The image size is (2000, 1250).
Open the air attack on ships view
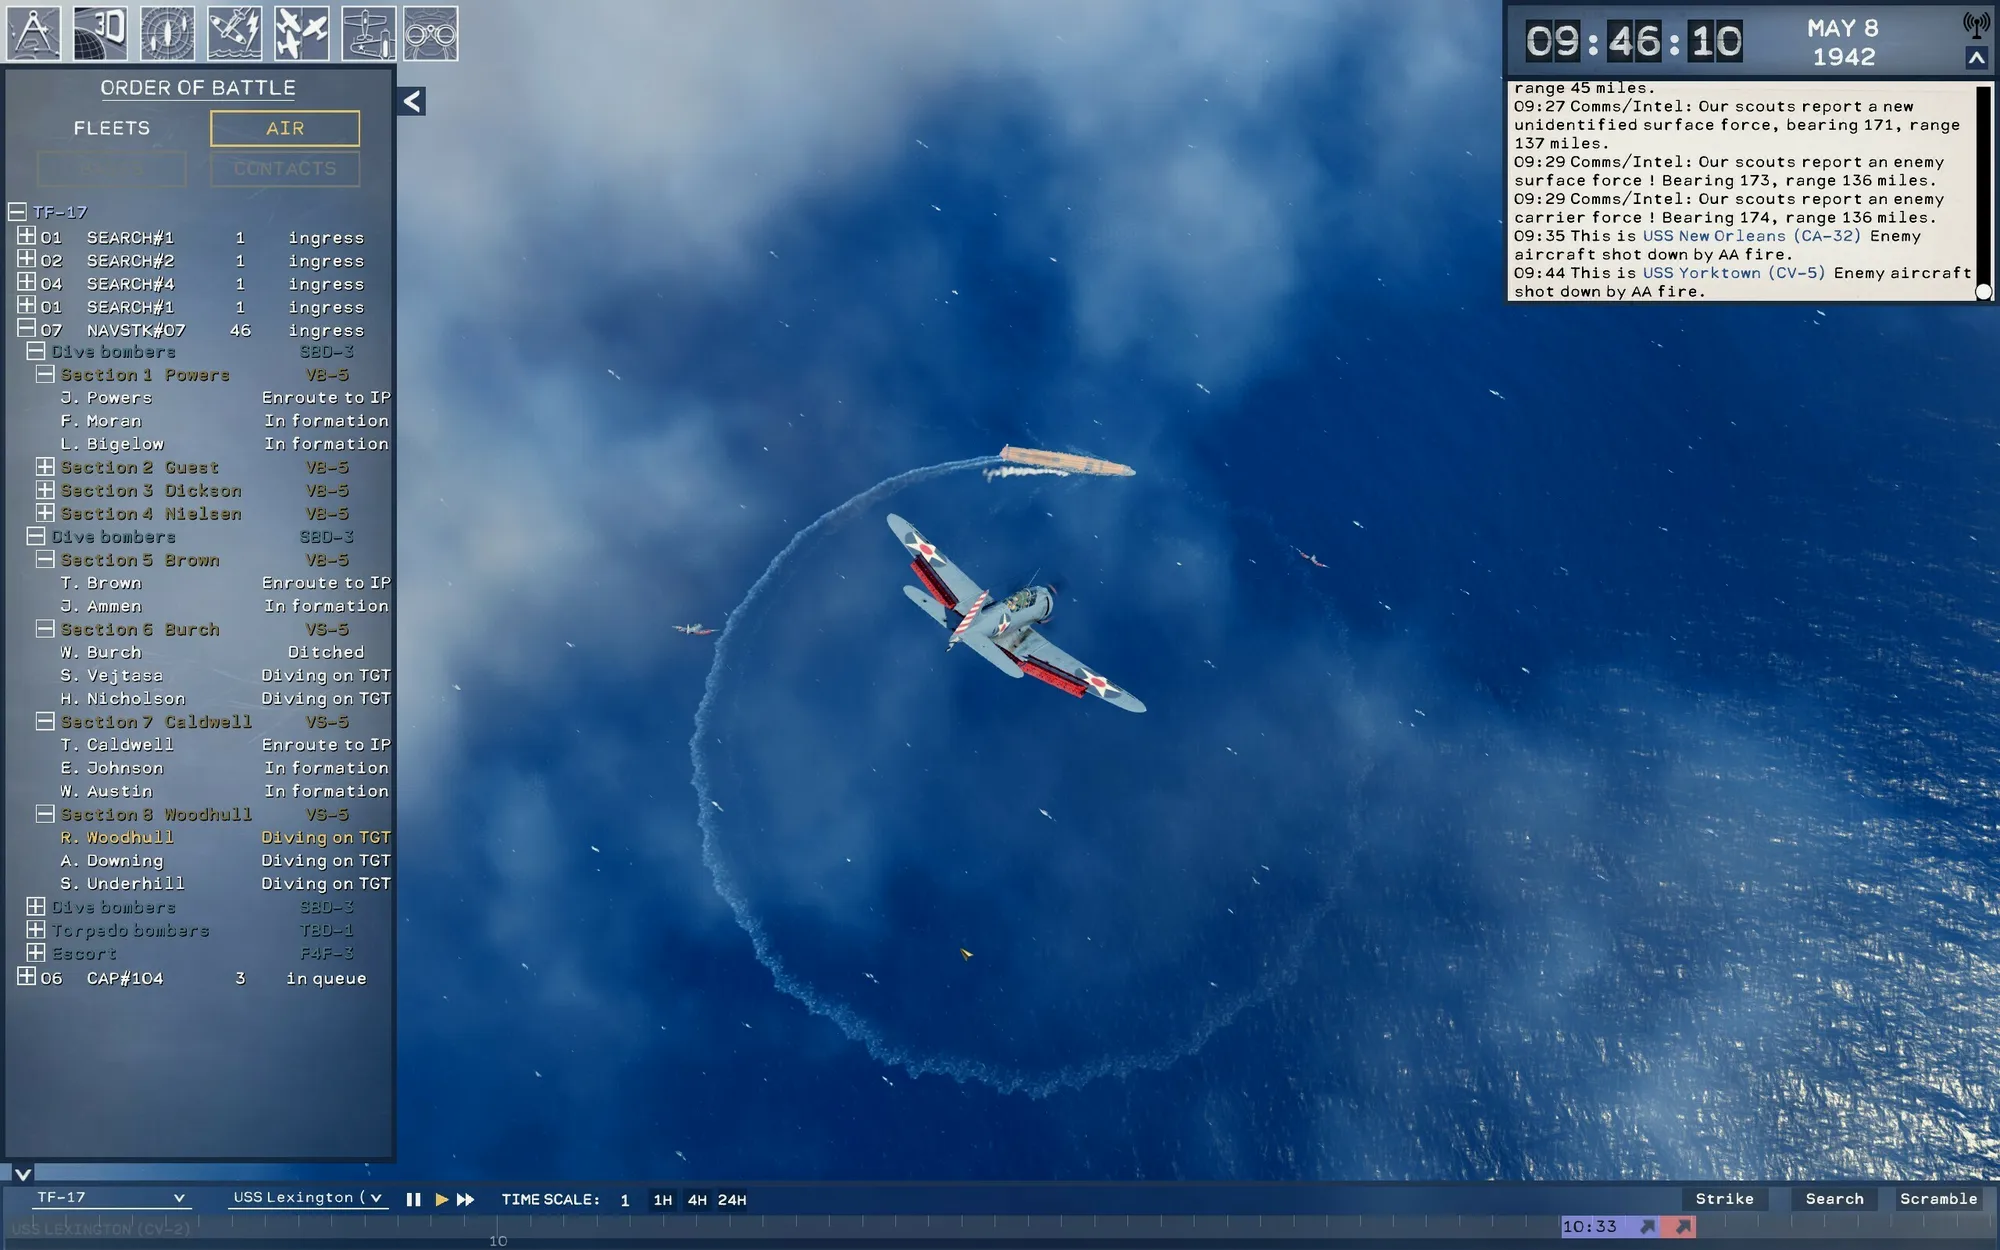click(x=234, y=32)
